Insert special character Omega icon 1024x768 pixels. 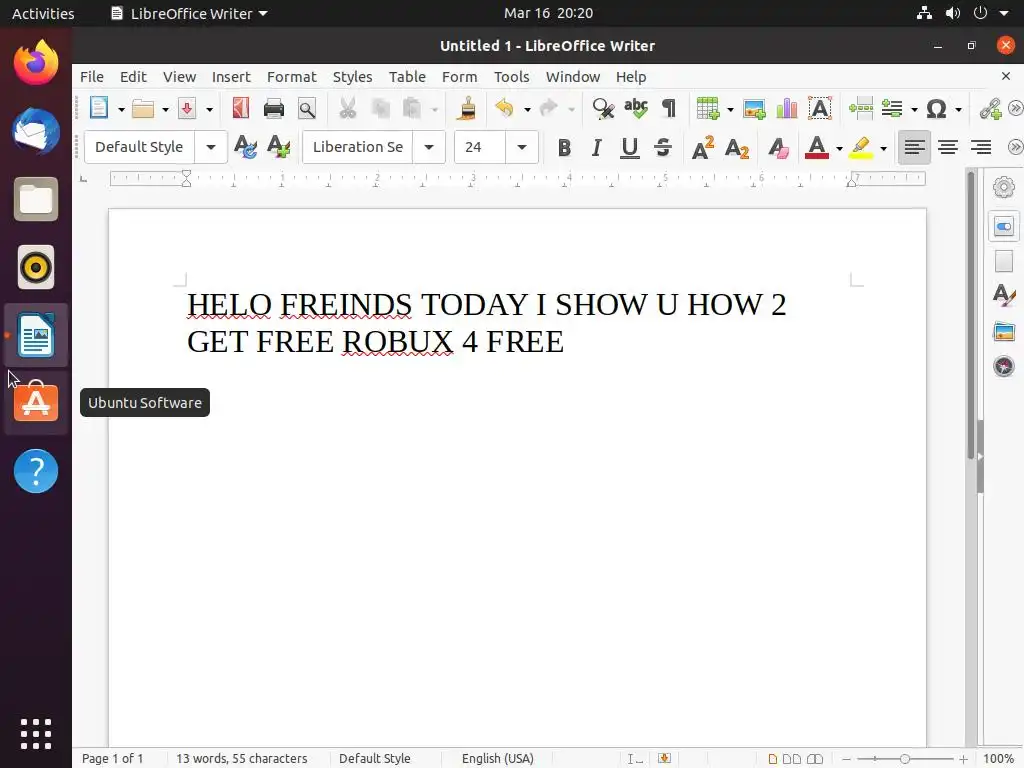click(x=936, y=108)
